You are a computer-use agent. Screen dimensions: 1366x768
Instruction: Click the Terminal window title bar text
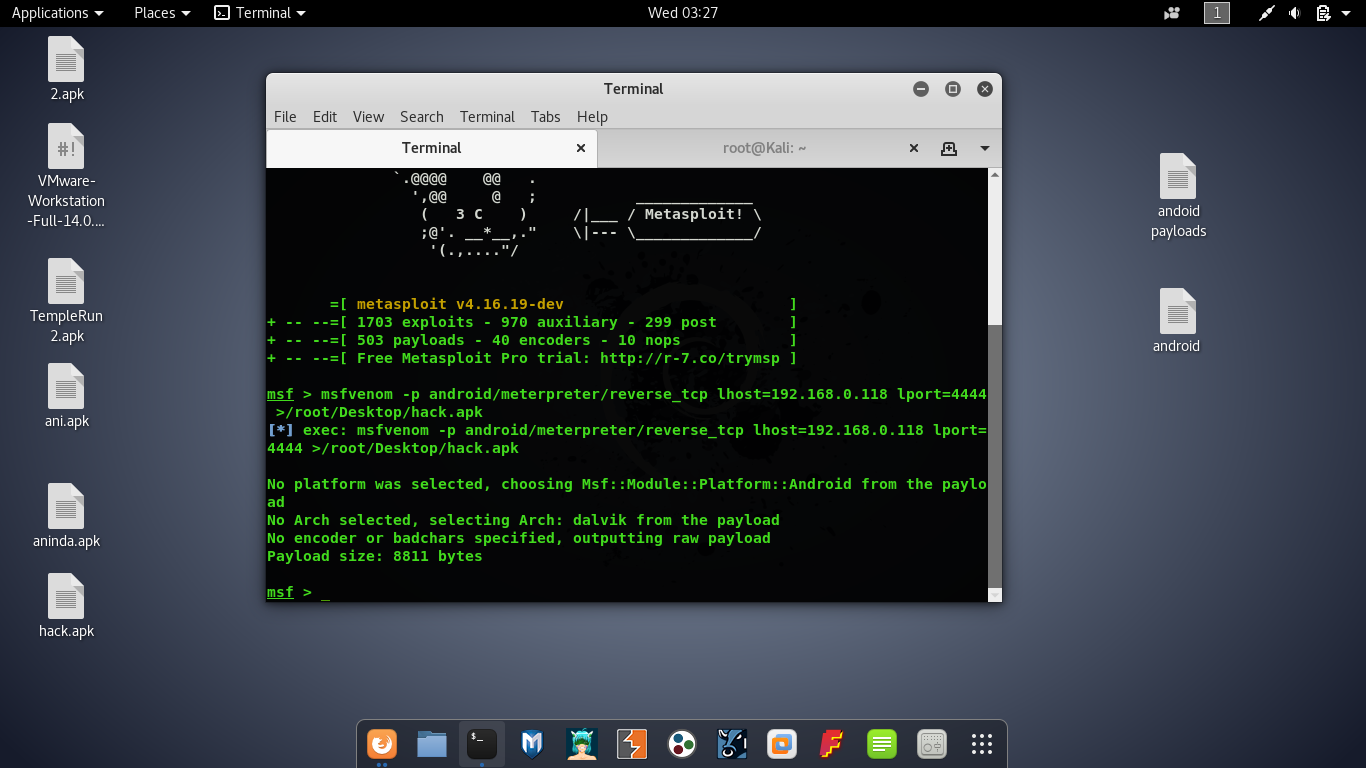pyautogui.click(x=634, y=89)
